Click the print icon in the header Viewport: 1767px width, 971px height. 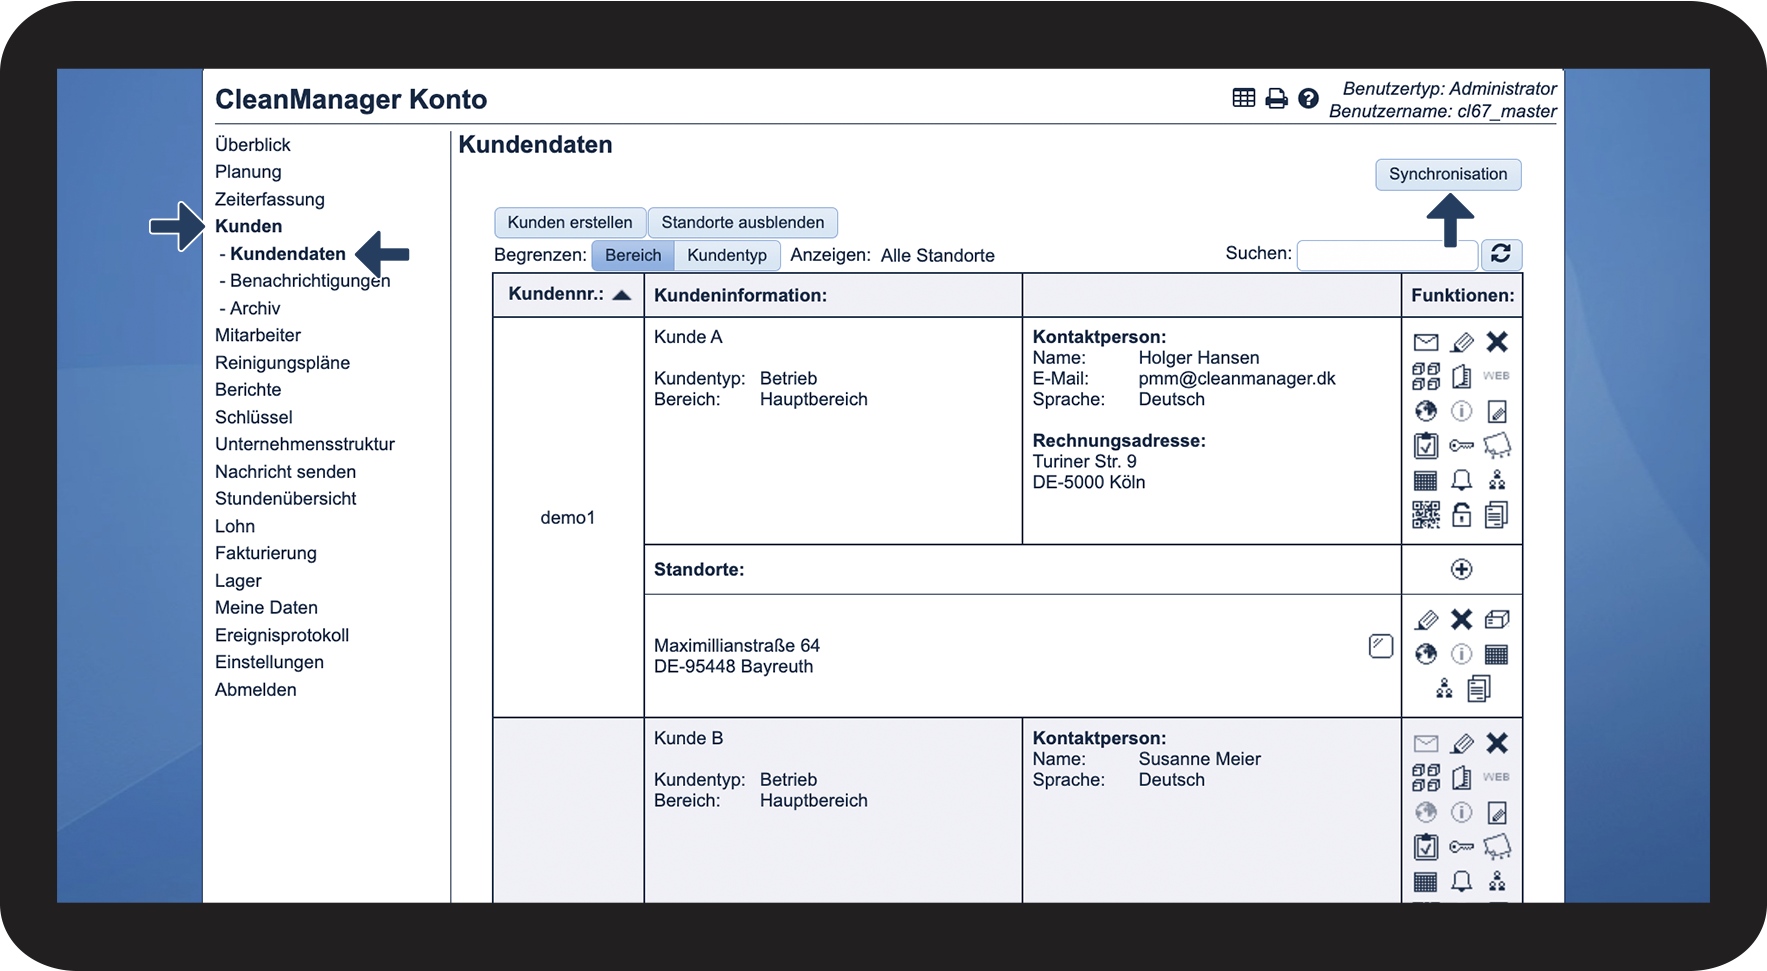[x=1276, y=98]
